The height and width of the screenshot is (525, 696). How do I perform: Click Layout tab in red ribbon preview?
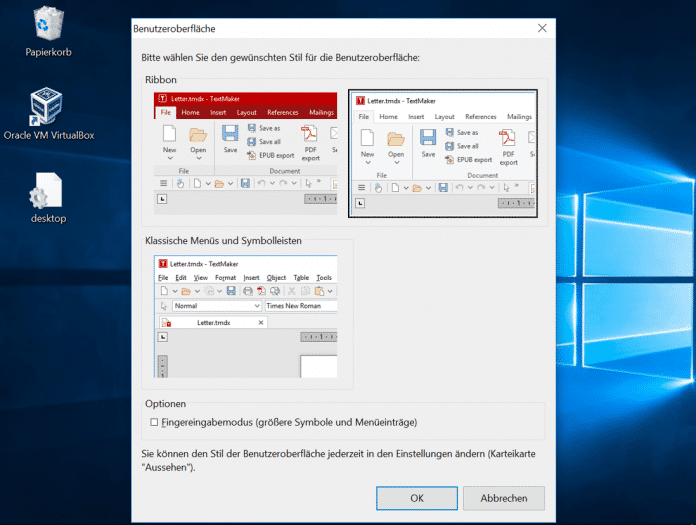point(246,113)
